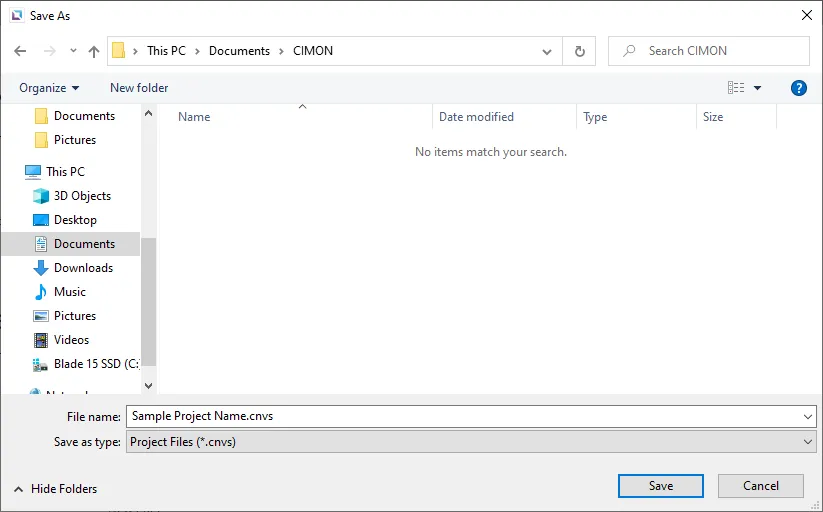Select Downloads folder in sidebar
The image size is (823, 512).
tap(83, 268)
